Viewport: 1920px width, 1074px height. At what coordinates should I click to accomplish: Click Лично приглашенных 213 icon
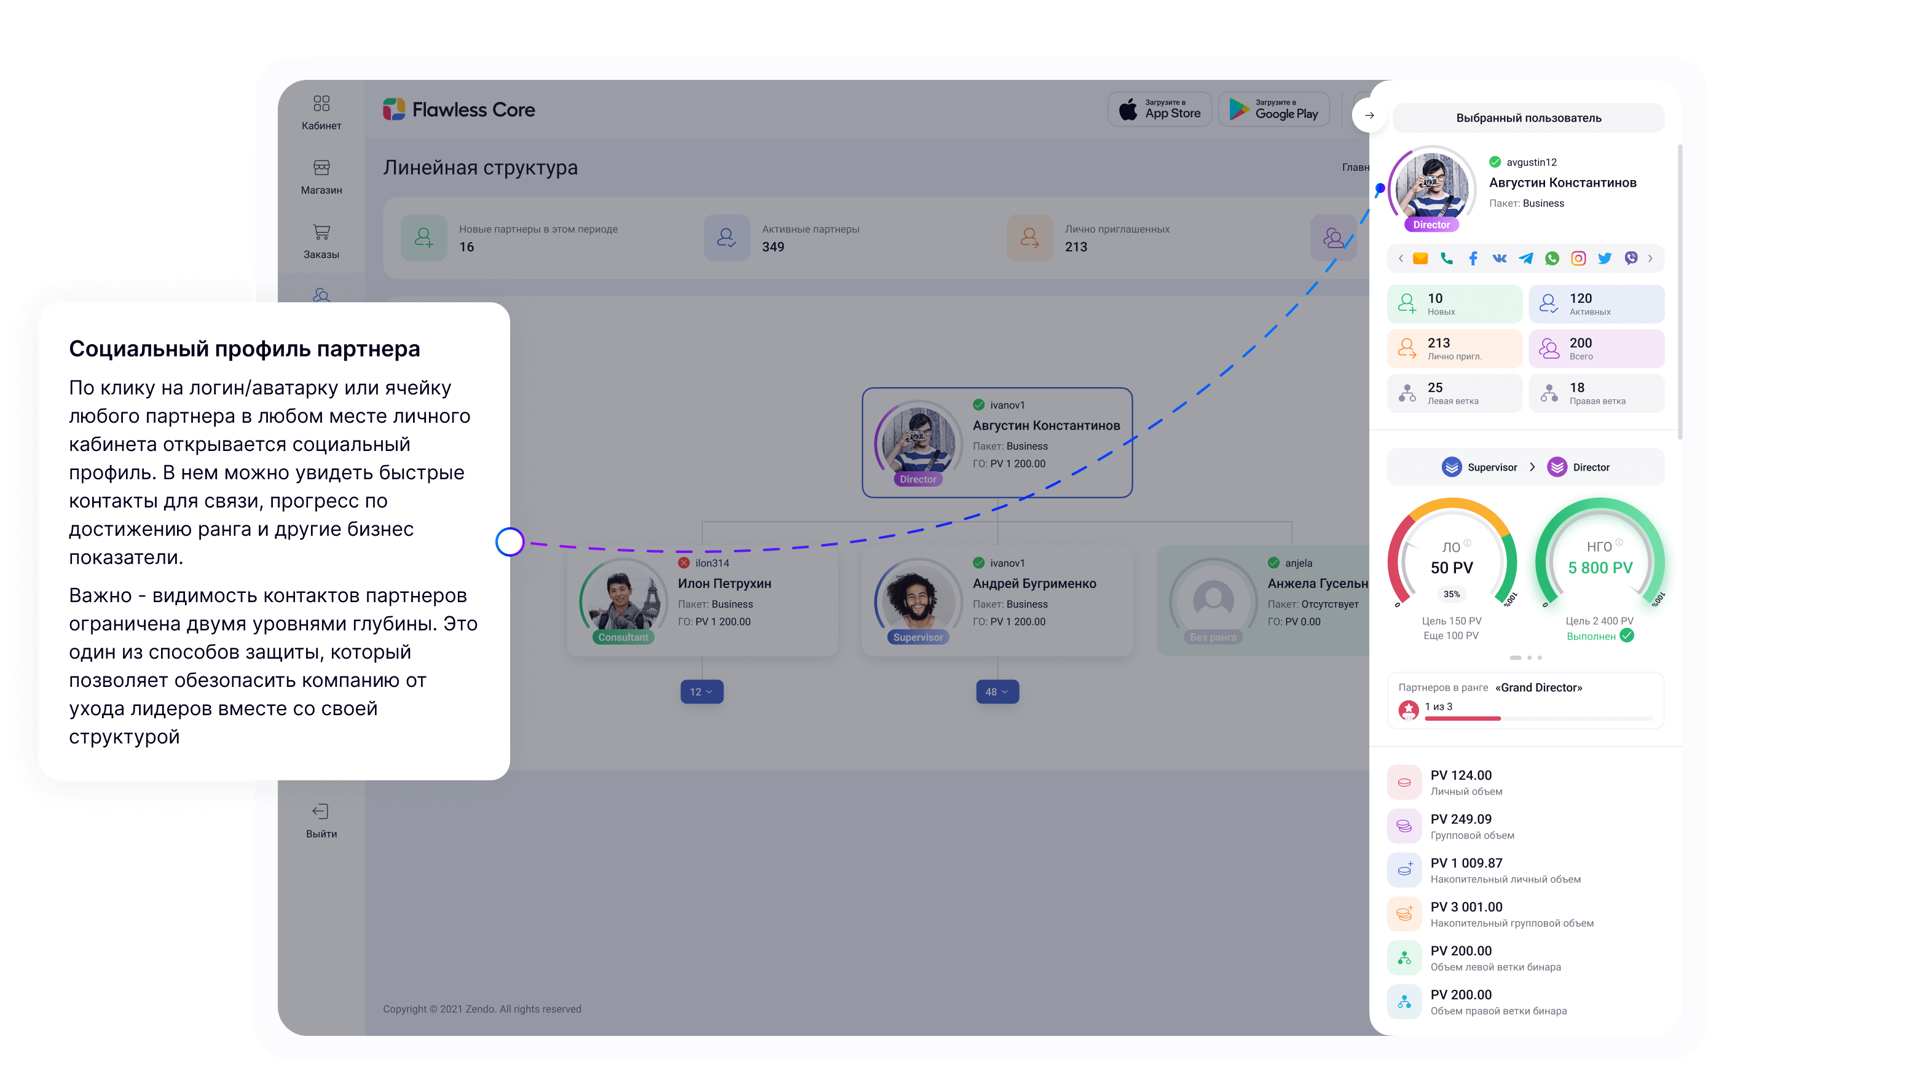(1030, 238)
